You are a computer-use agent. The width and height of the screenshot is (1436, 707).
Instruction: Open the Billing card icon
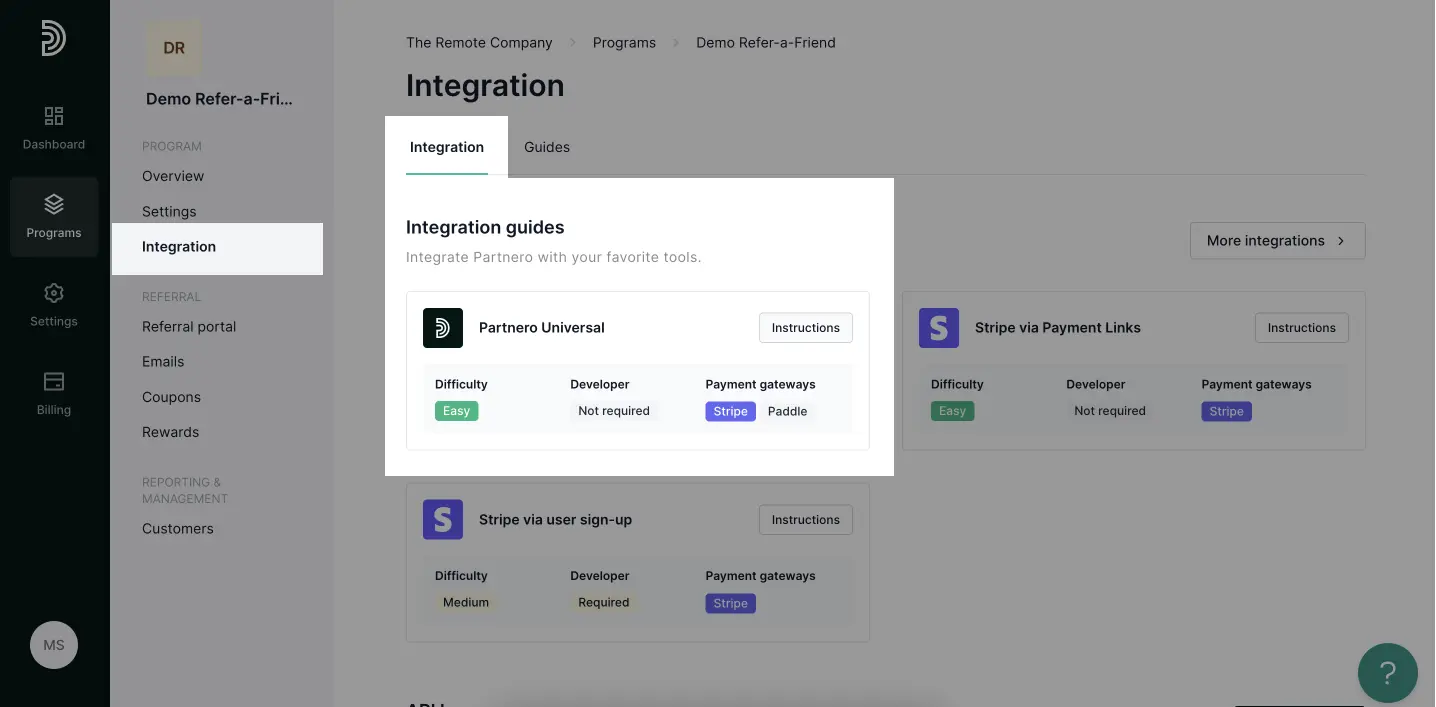[54, 381]
